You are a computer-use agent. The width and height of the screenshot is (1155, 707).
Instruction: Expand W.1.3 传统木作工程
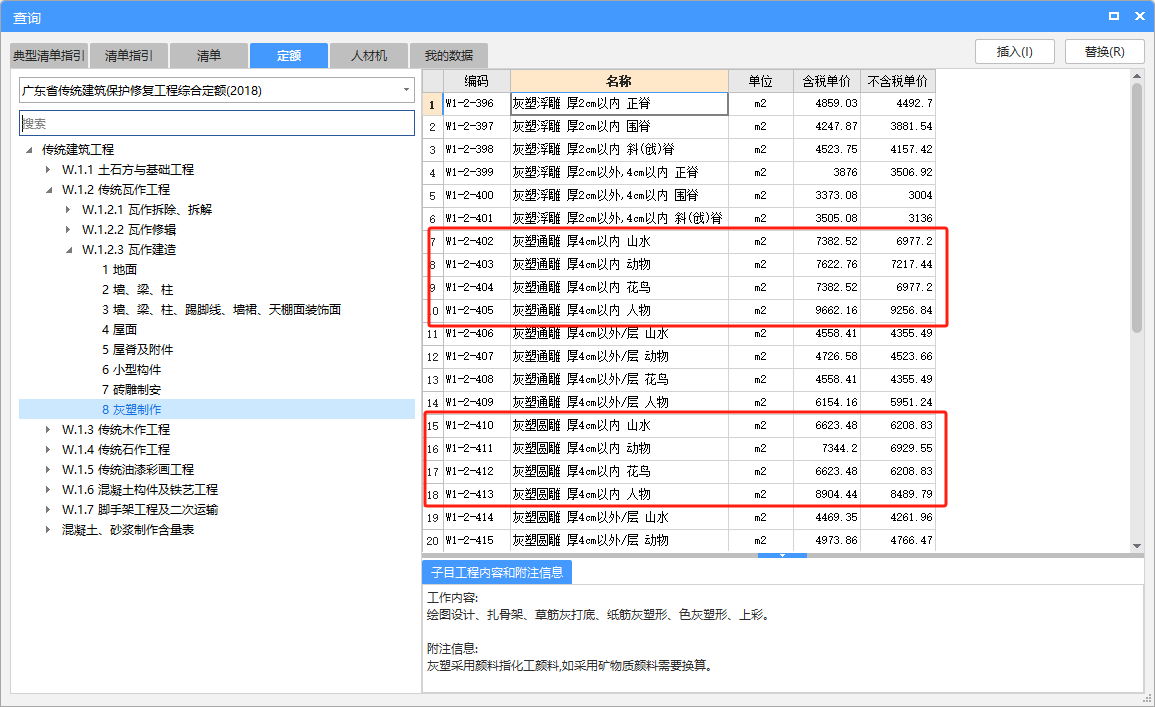48,429
